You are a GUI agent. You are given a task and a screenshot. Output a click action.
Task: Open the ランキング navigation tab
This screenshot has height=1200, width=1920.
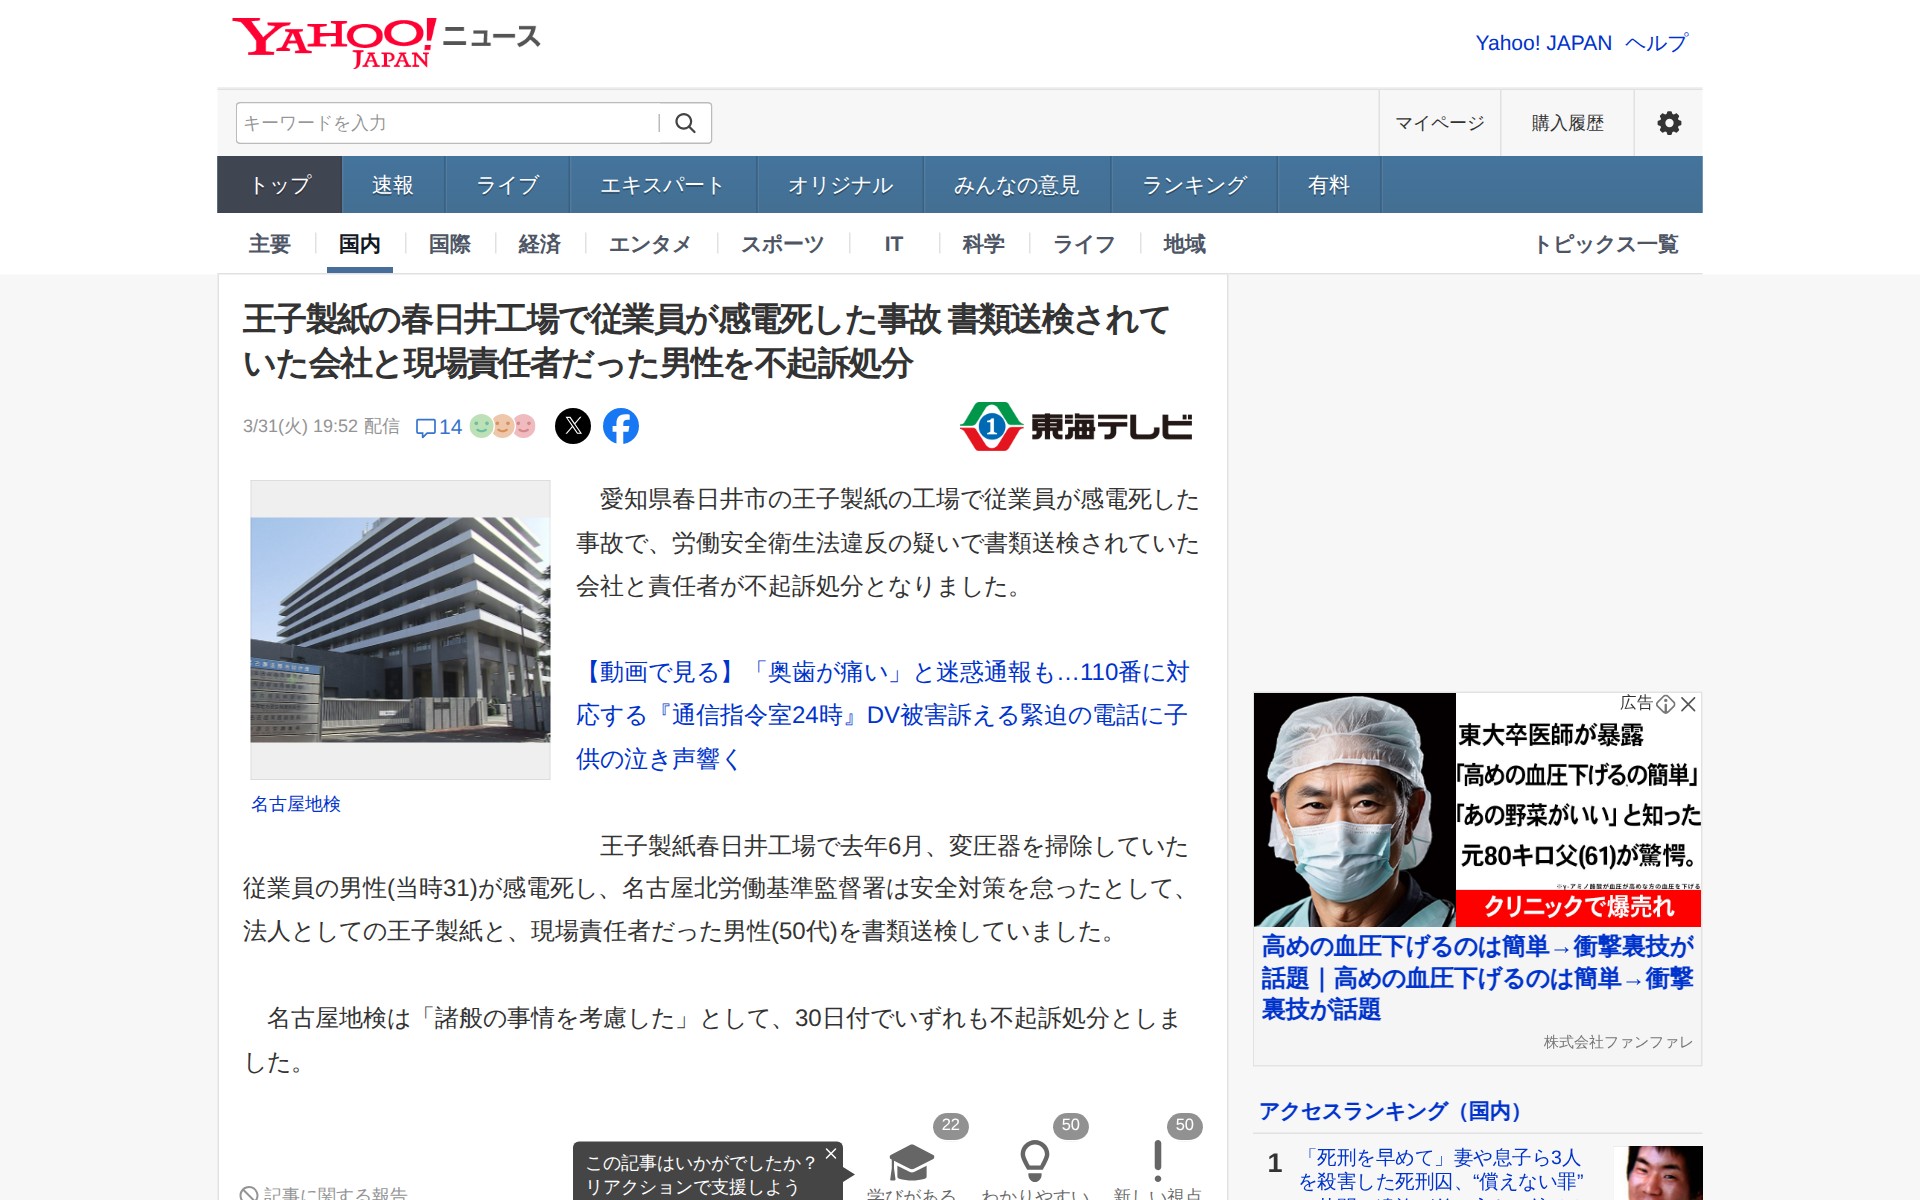(x=1194, y=185)
